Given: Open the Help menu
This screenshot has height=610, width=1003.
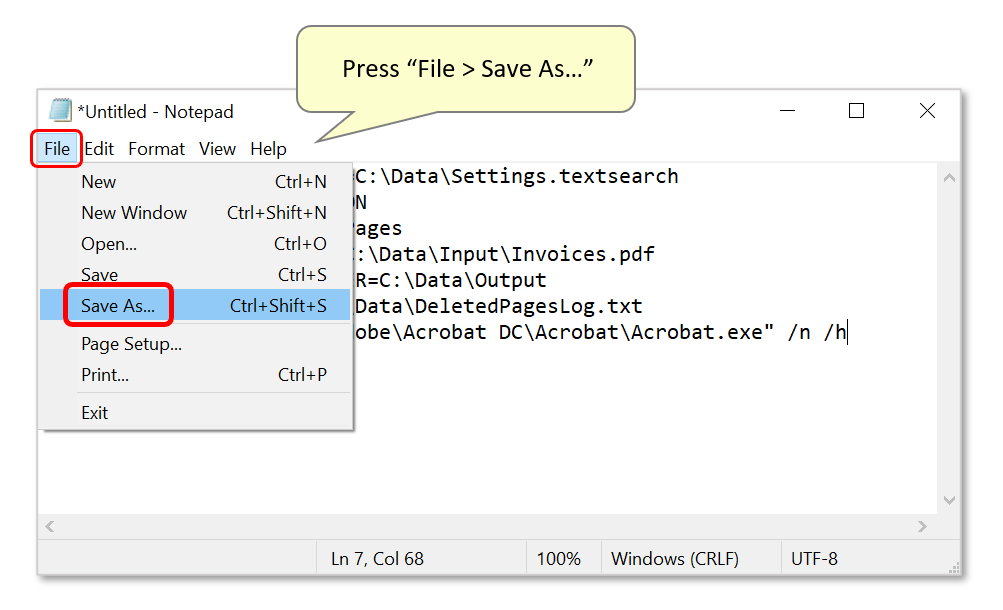Looking at the screenshot, I should tap(268, 148).
